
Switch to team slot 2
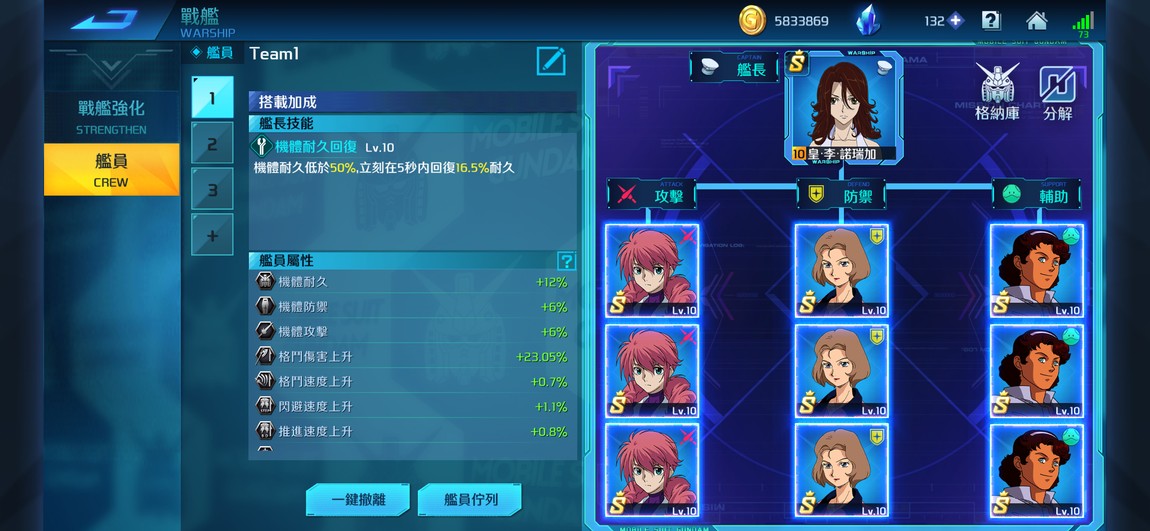point(212,144)
